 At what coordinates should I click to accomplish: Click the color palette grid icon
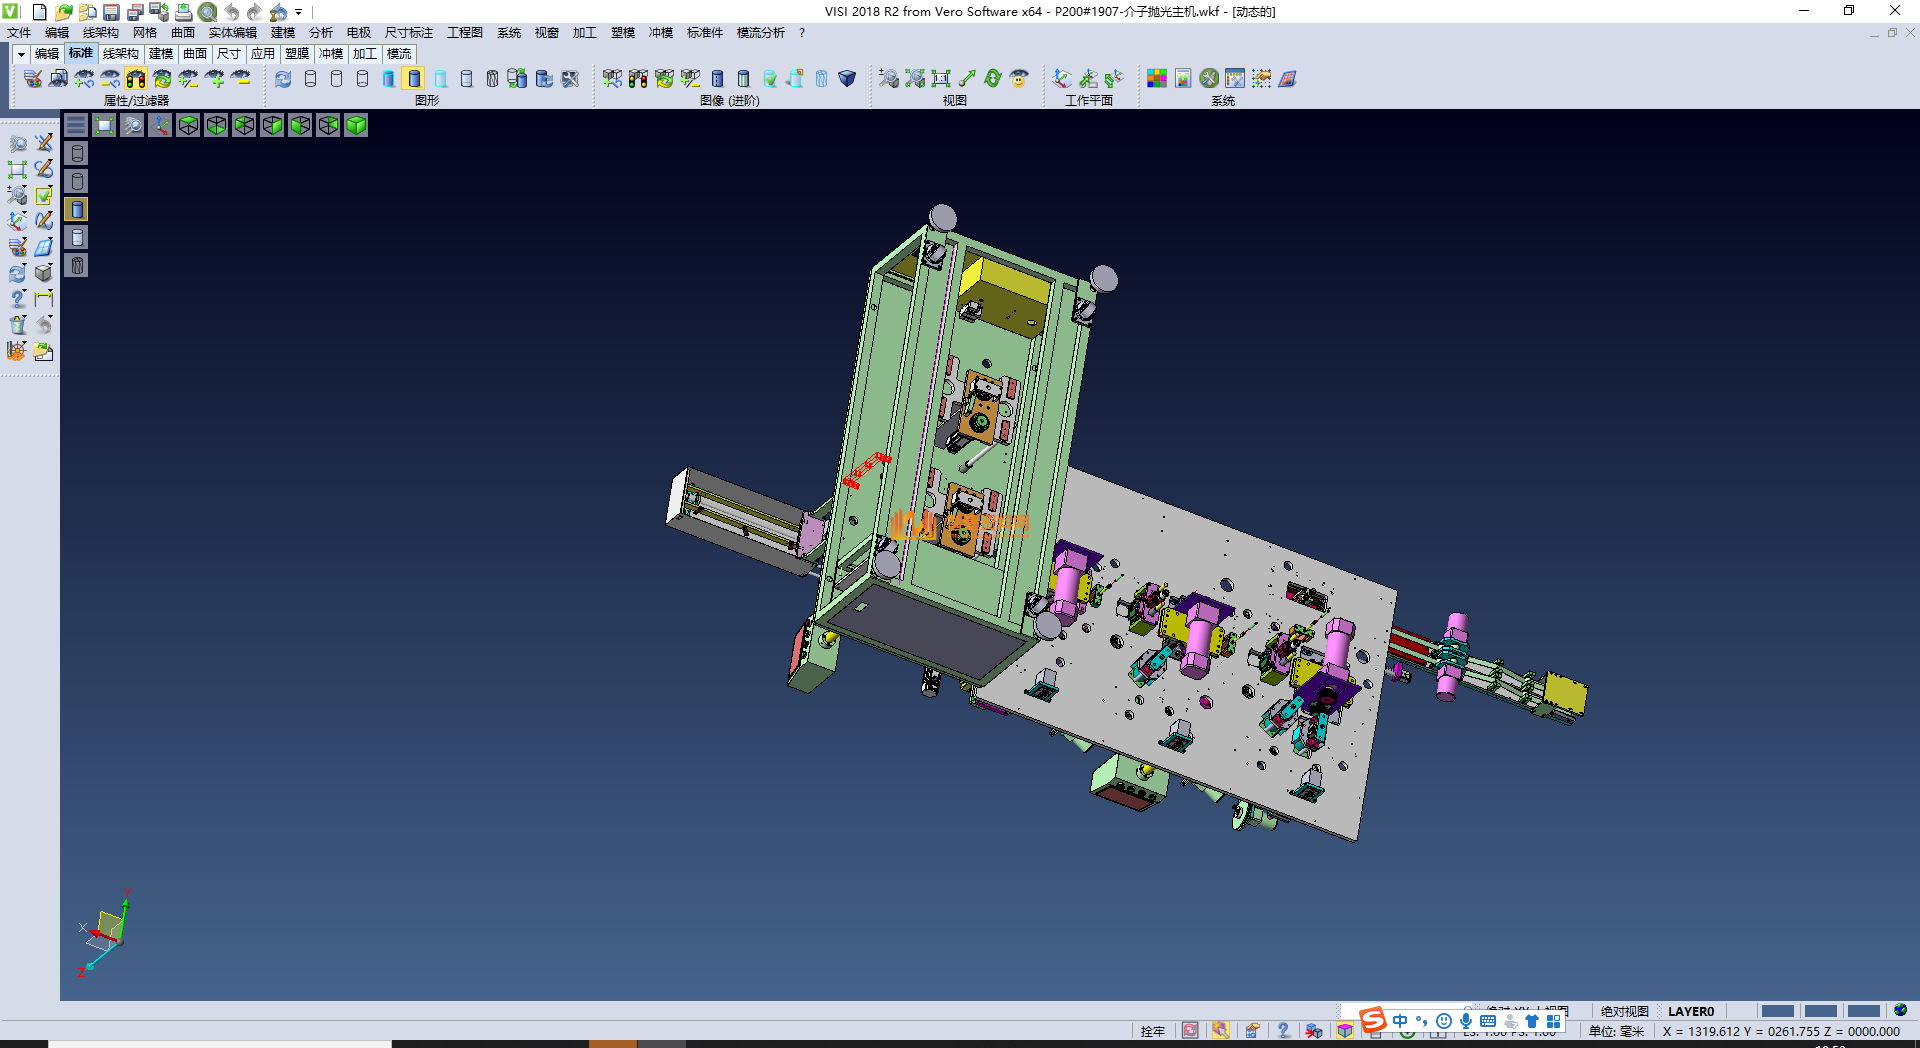pyautogui.click(x=1157, y=79)
